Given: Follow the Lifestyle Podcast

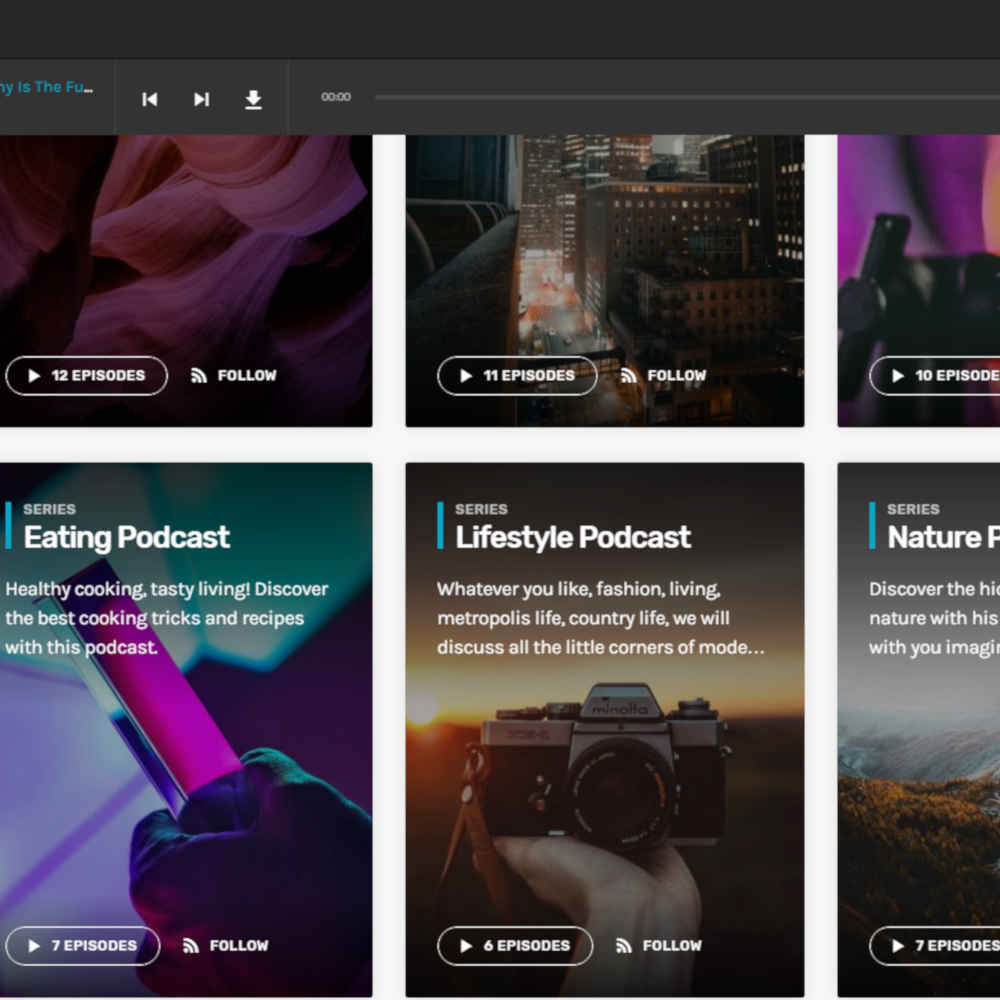Looking at the screenshot, I should (x=659, y=946).
